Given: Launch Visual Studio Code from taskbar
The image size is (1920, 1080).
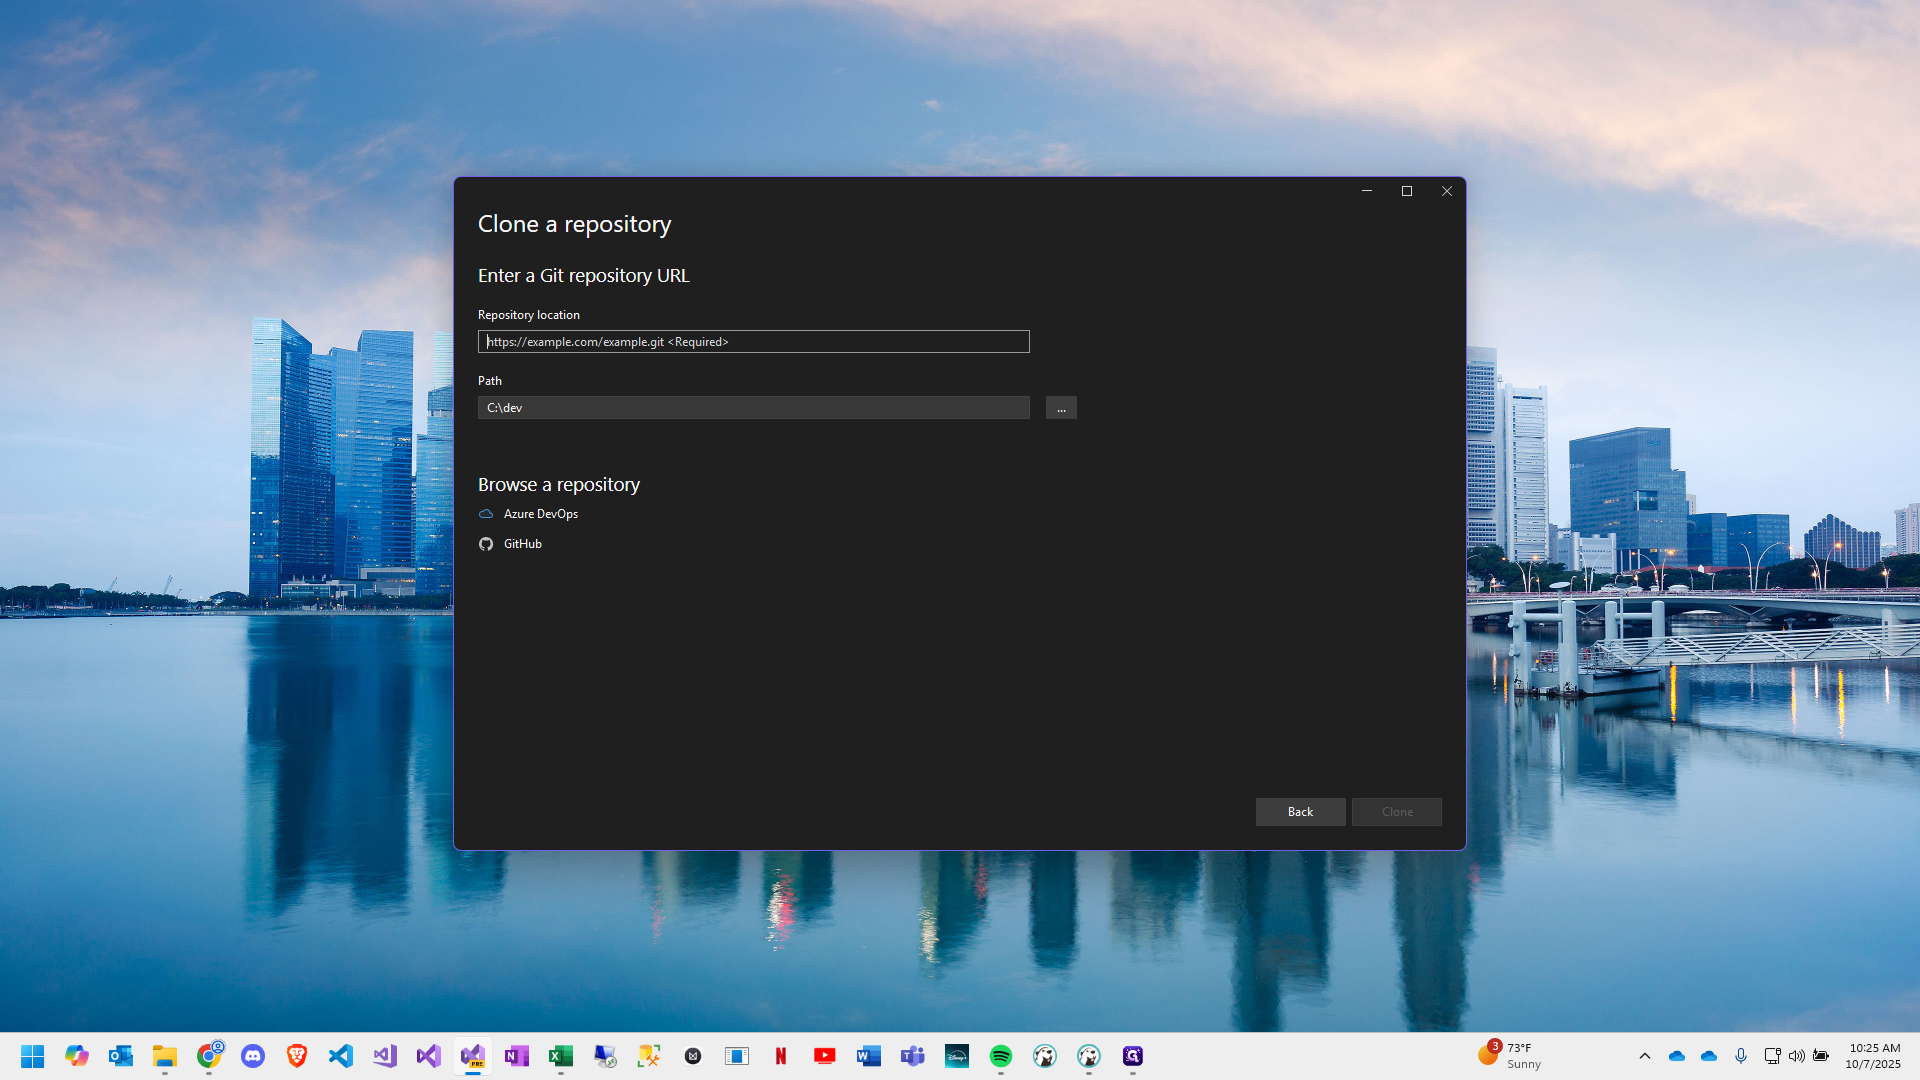Looking at the screenshot, I should 341,1056.
